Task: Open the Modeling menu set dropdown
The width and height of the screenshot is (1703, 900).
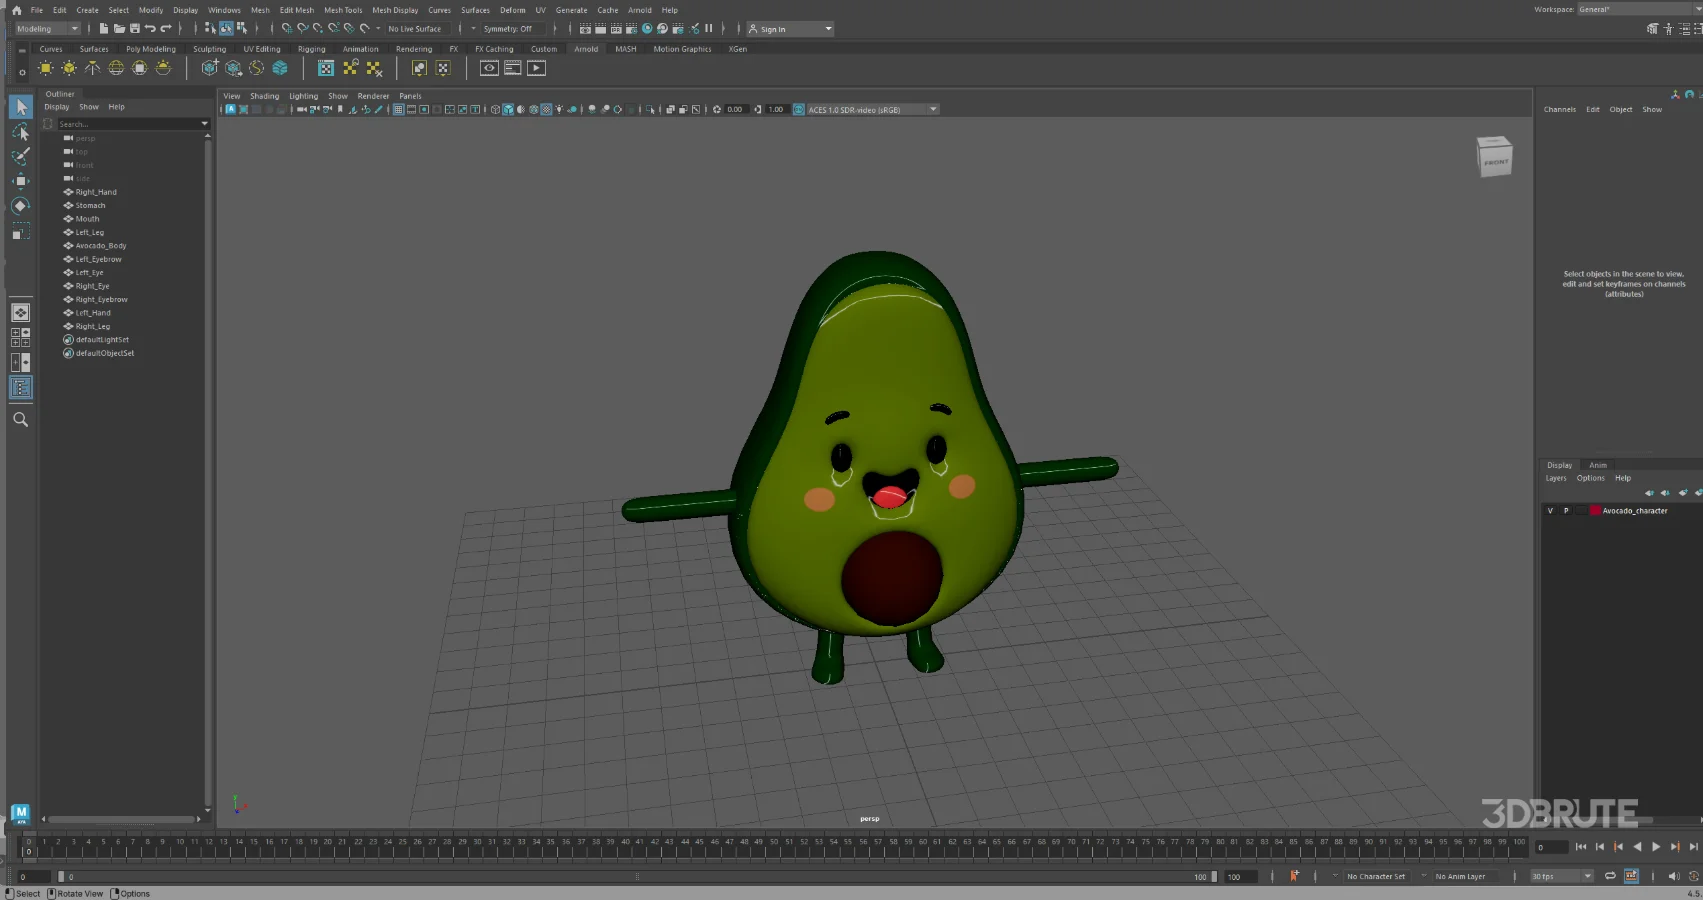Action: pyautogui.click(x=47, y=29)
